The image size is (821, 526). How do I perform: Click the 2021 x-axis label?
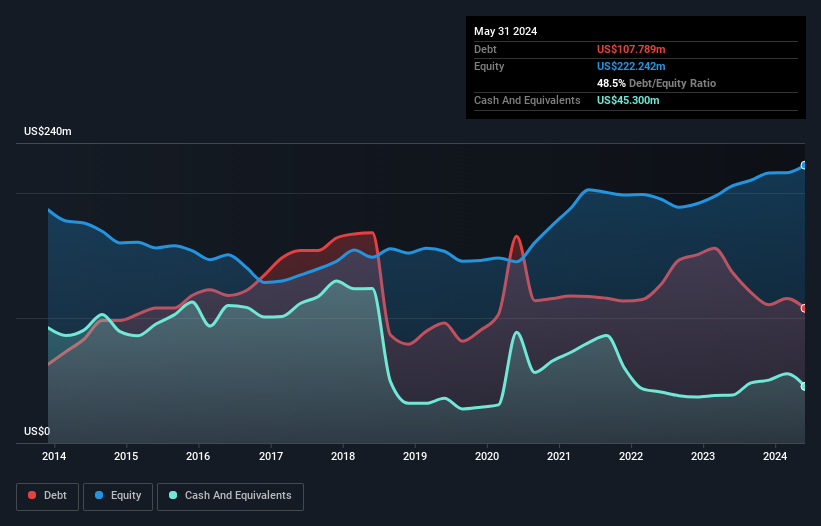[559, 456]
